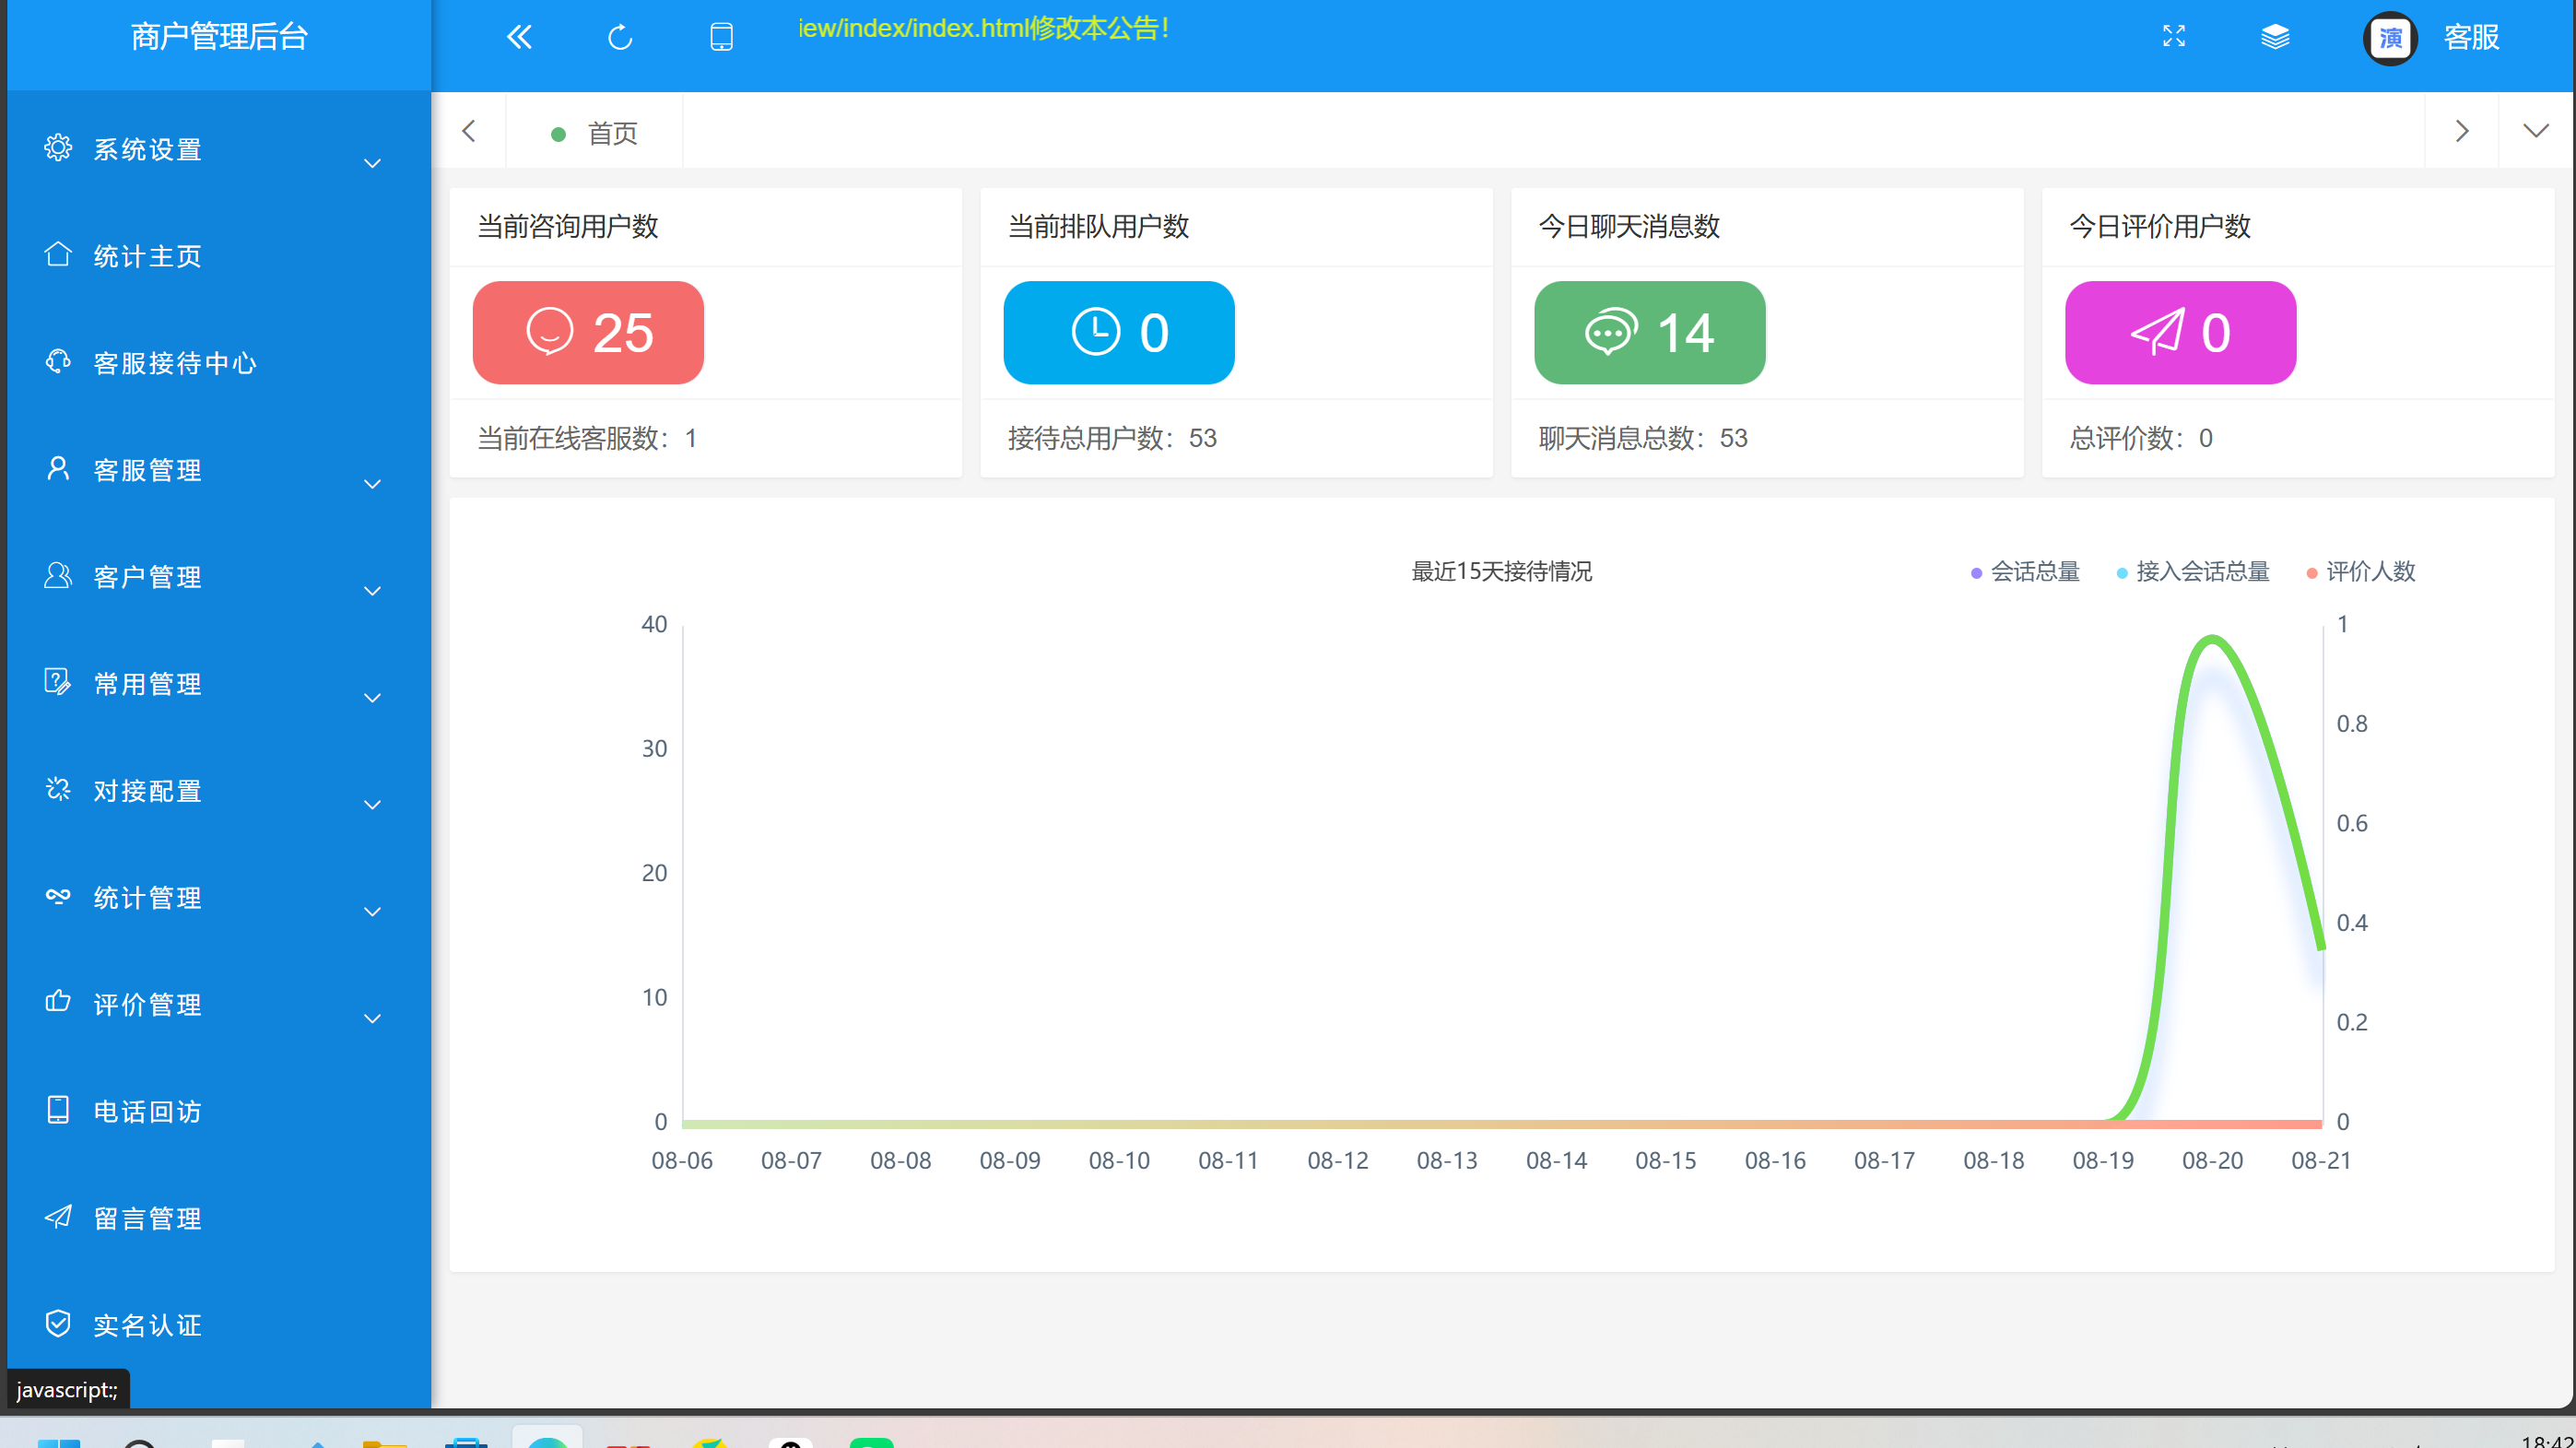Toggle 接入会话总量 legend item
The image size is (2576, 1448).
point(2193,572)
